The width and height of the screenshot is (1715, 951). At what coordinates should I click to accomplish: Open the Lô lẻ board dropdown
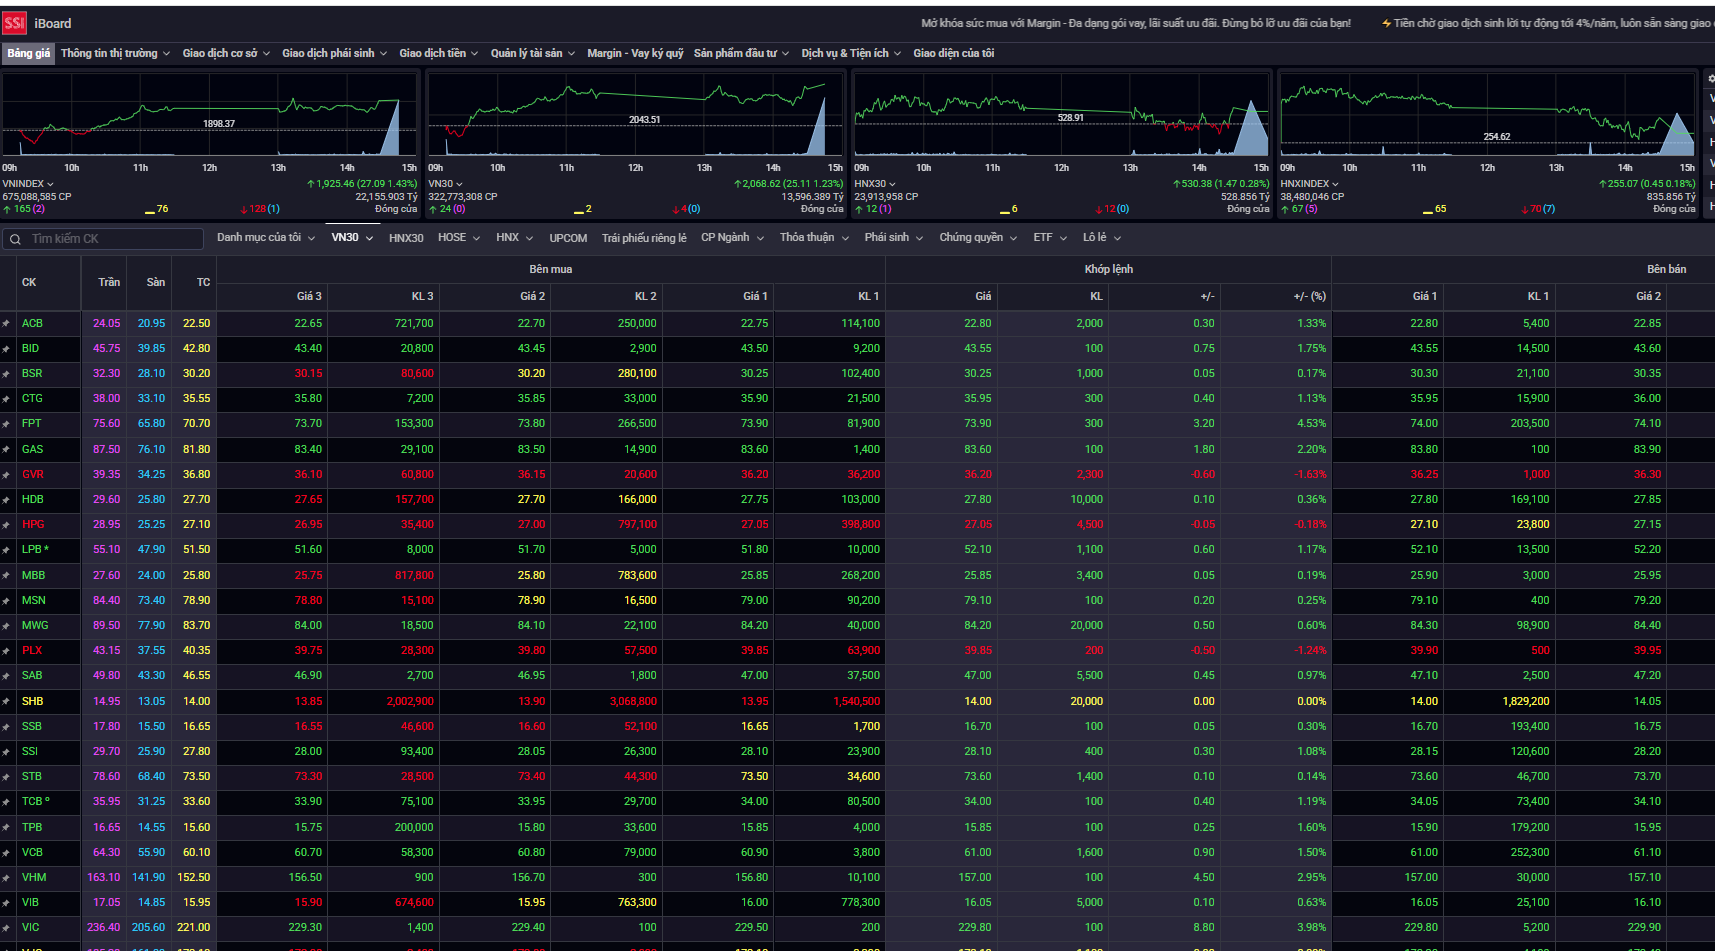1102,238
